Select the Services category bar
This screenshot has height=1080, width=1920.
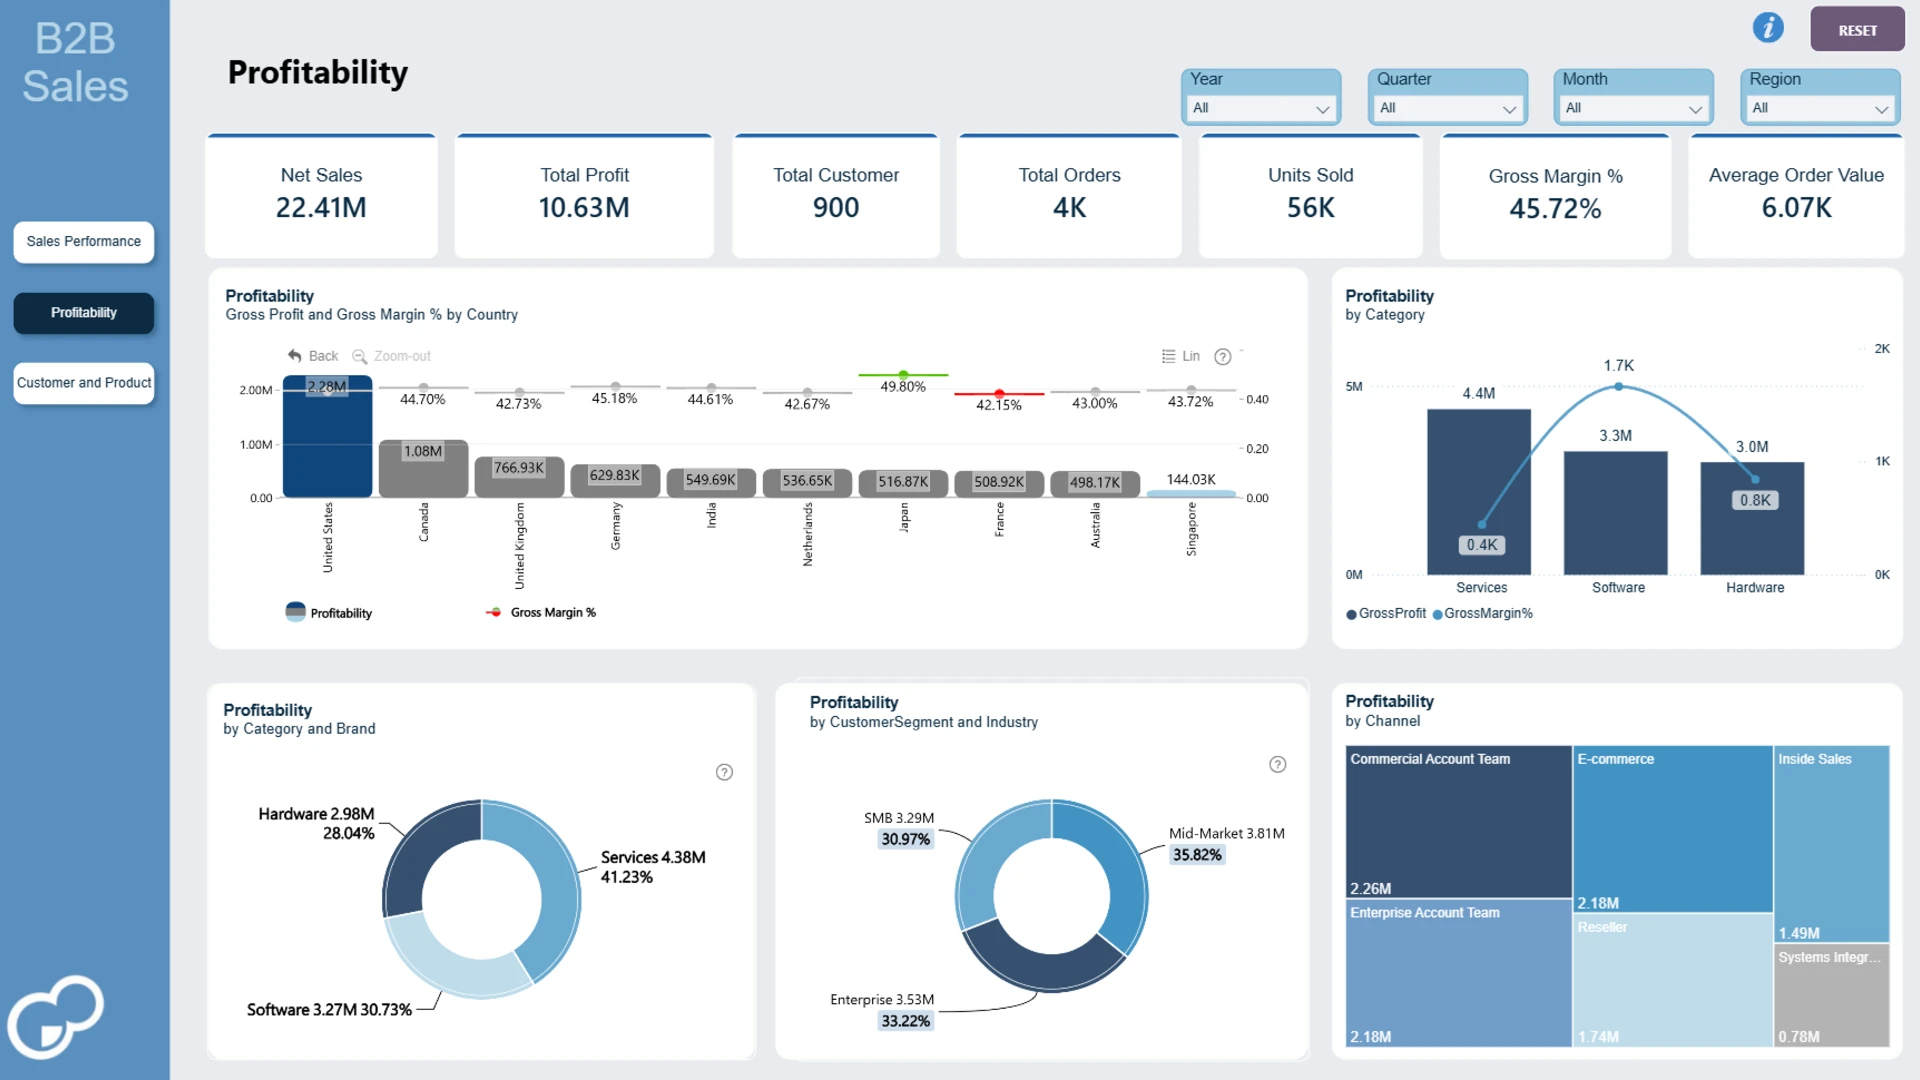coord(1478,492)
